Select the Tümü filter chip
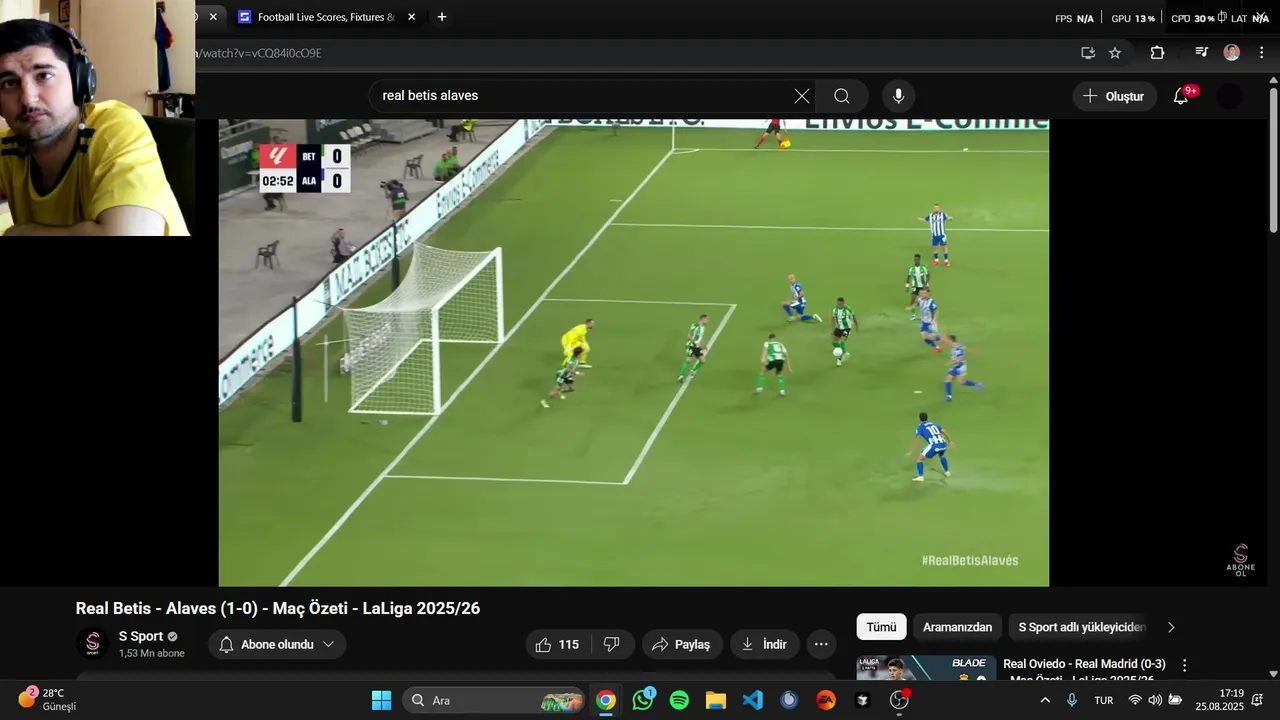Viewport: 1280px width, 720px height. click(x=881, y=627)
